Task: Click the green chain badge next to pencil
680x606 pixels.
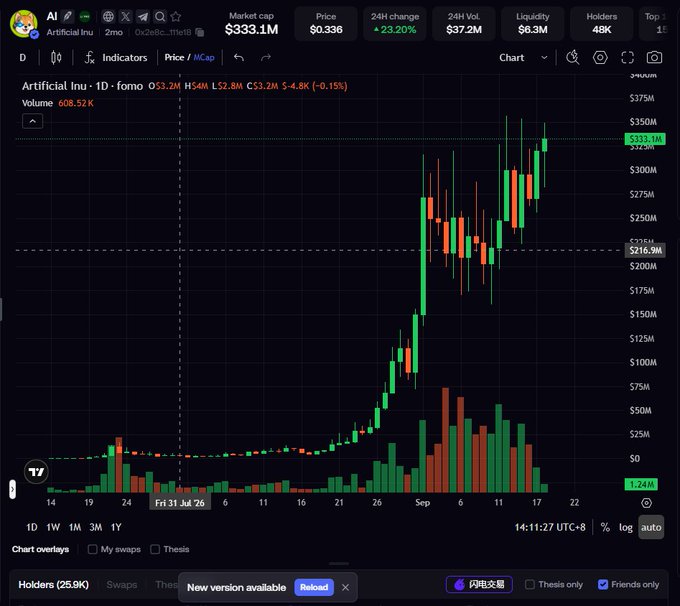Action: [85, 16]
